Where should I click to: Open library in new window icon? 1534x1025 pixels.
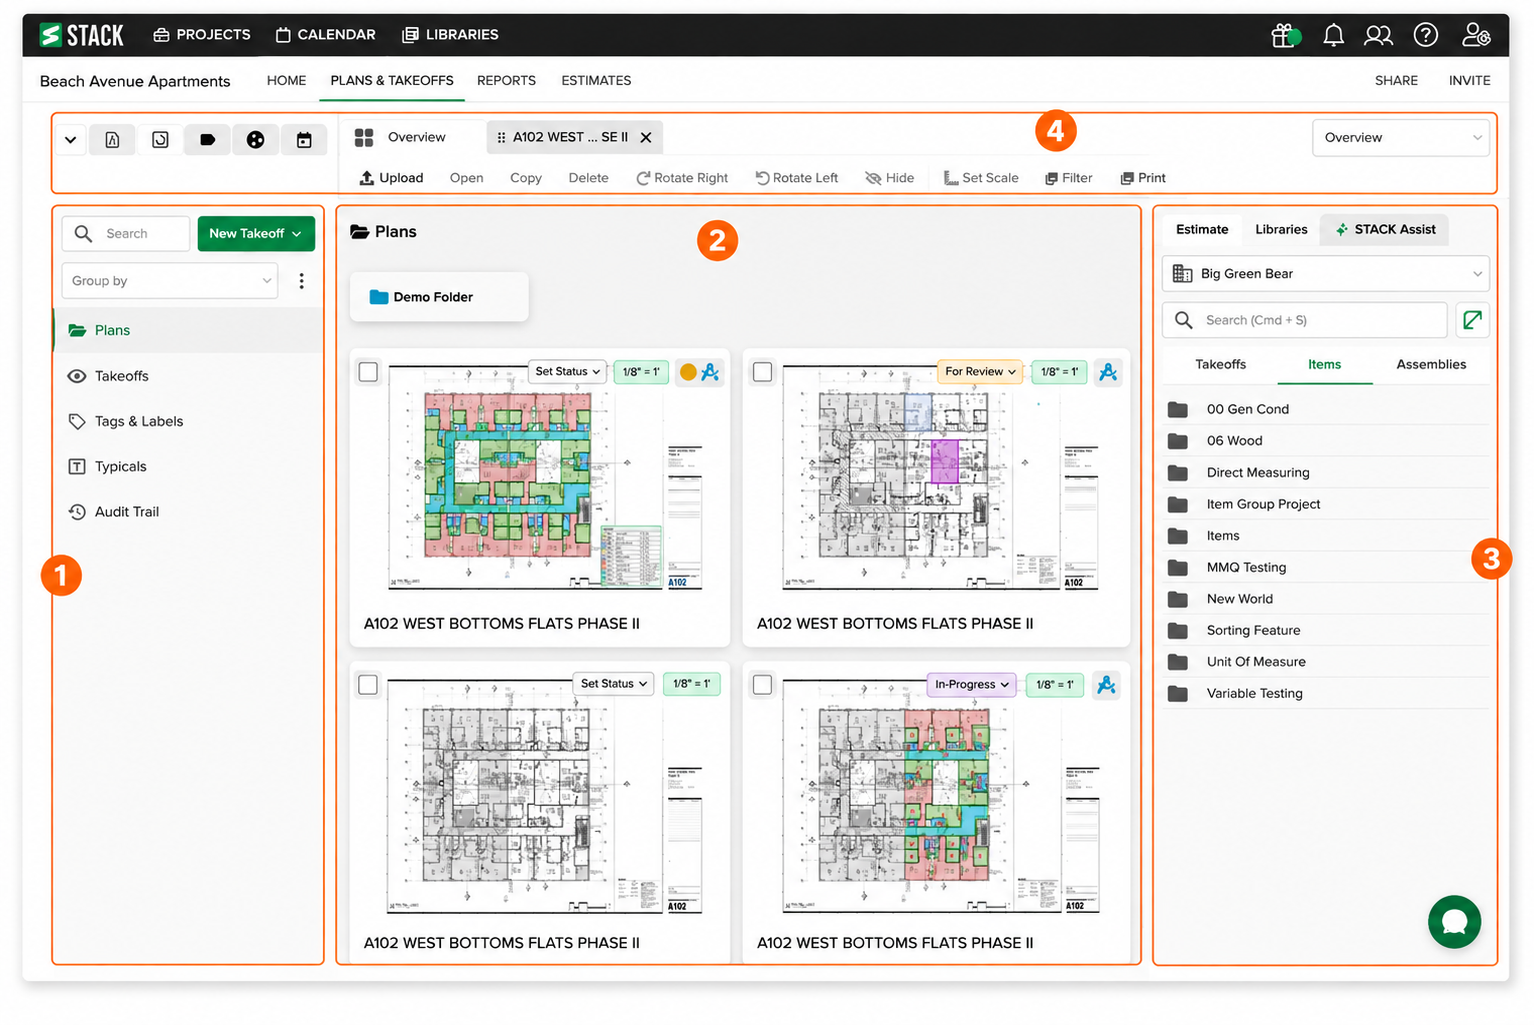(x=1472, y=320)
